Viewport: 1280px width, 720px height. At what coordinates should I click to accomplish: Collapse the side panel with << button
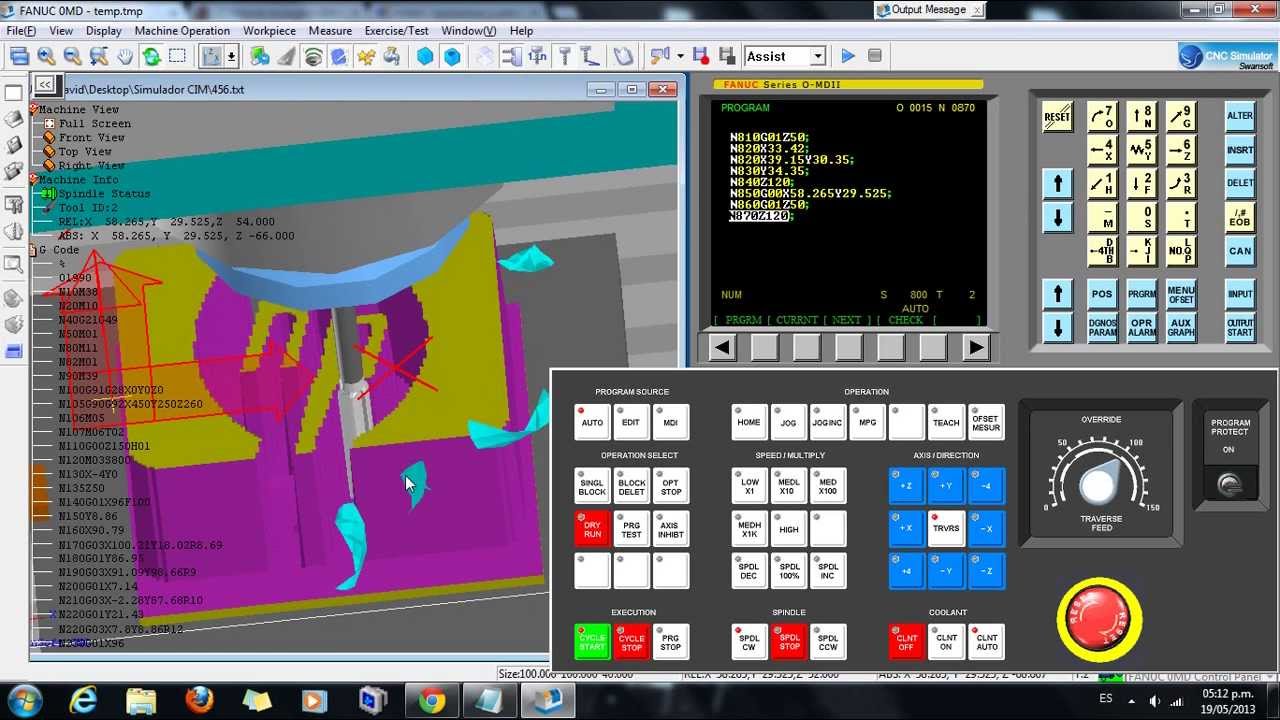tap(44, 85)
